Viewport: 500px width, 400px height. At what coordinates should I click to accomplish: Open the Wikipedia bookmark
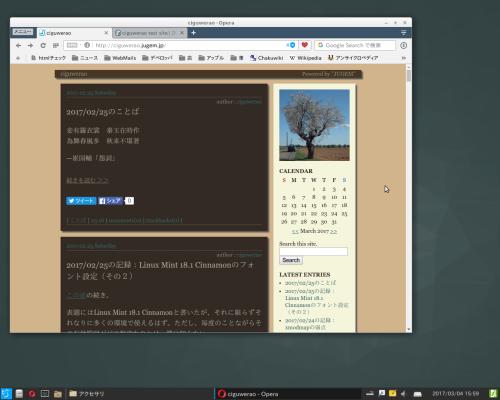(305, 58)
